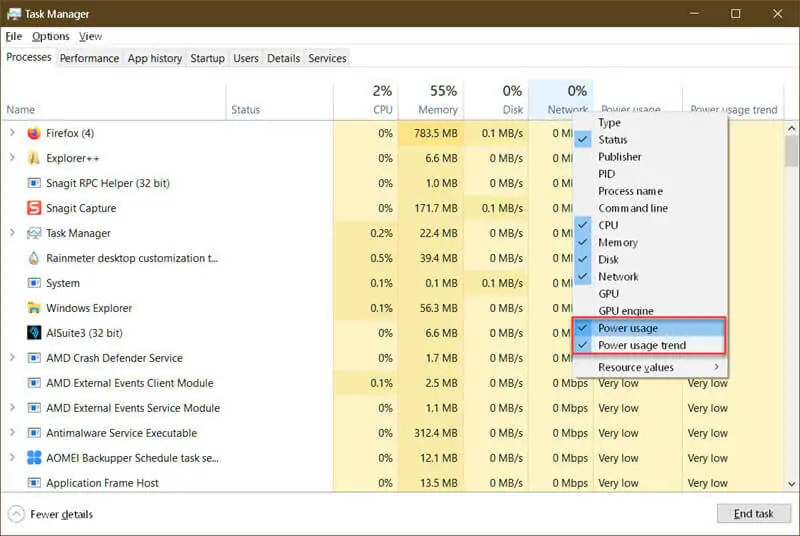This screenshot has height=536, width=800.
Task: Click the vertical scrollbar down arrow
Action: tap(791, 483)
